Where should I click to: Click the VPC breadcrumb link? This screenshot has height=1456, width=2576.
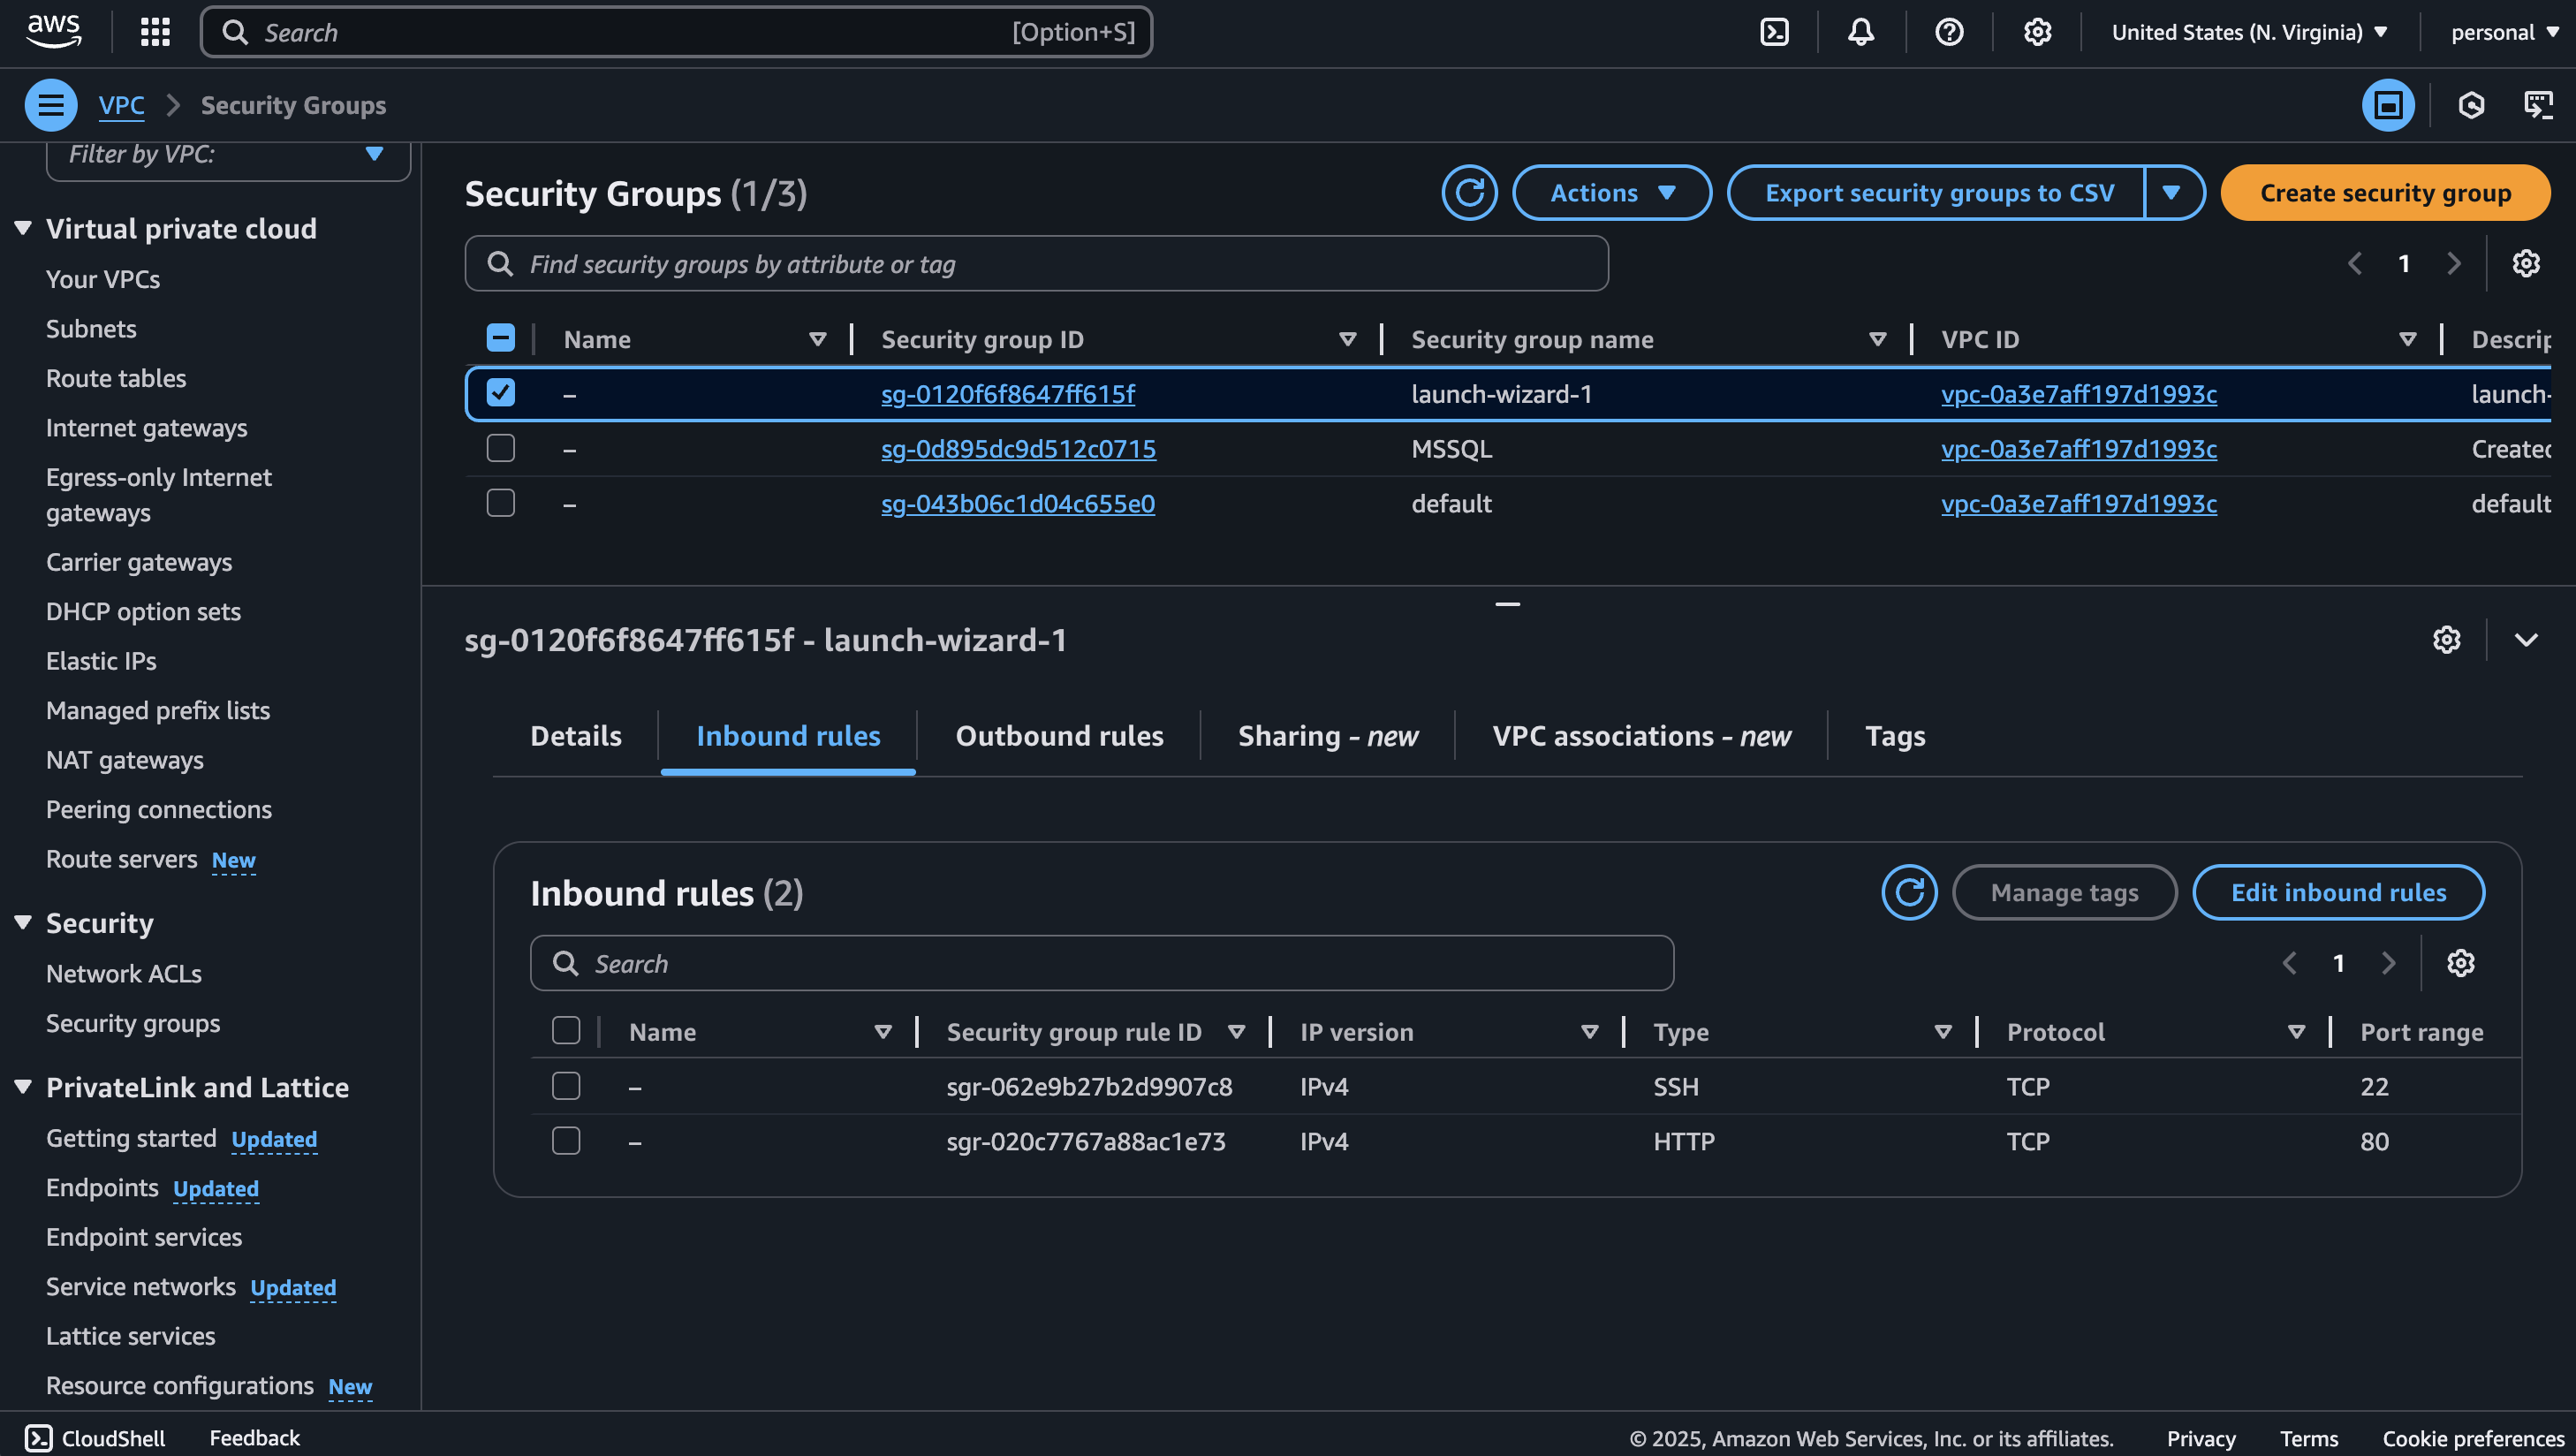click(x=121, y=105)
